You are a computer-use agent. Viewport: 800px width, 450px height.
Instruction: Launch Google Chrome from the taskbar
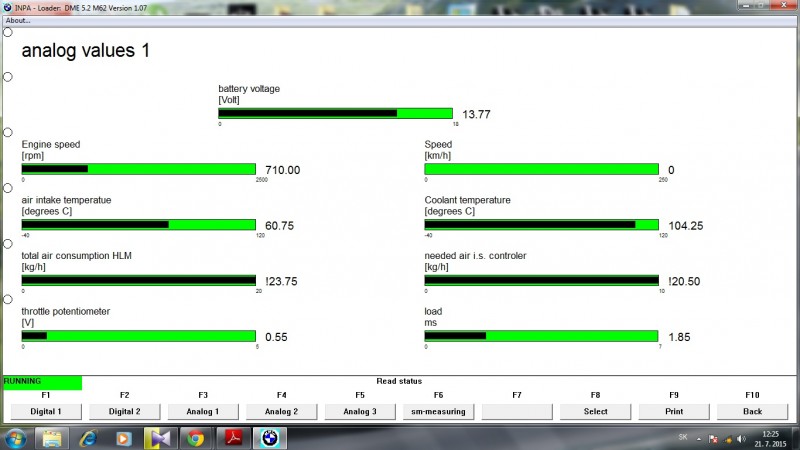click(x=195, y=439)
